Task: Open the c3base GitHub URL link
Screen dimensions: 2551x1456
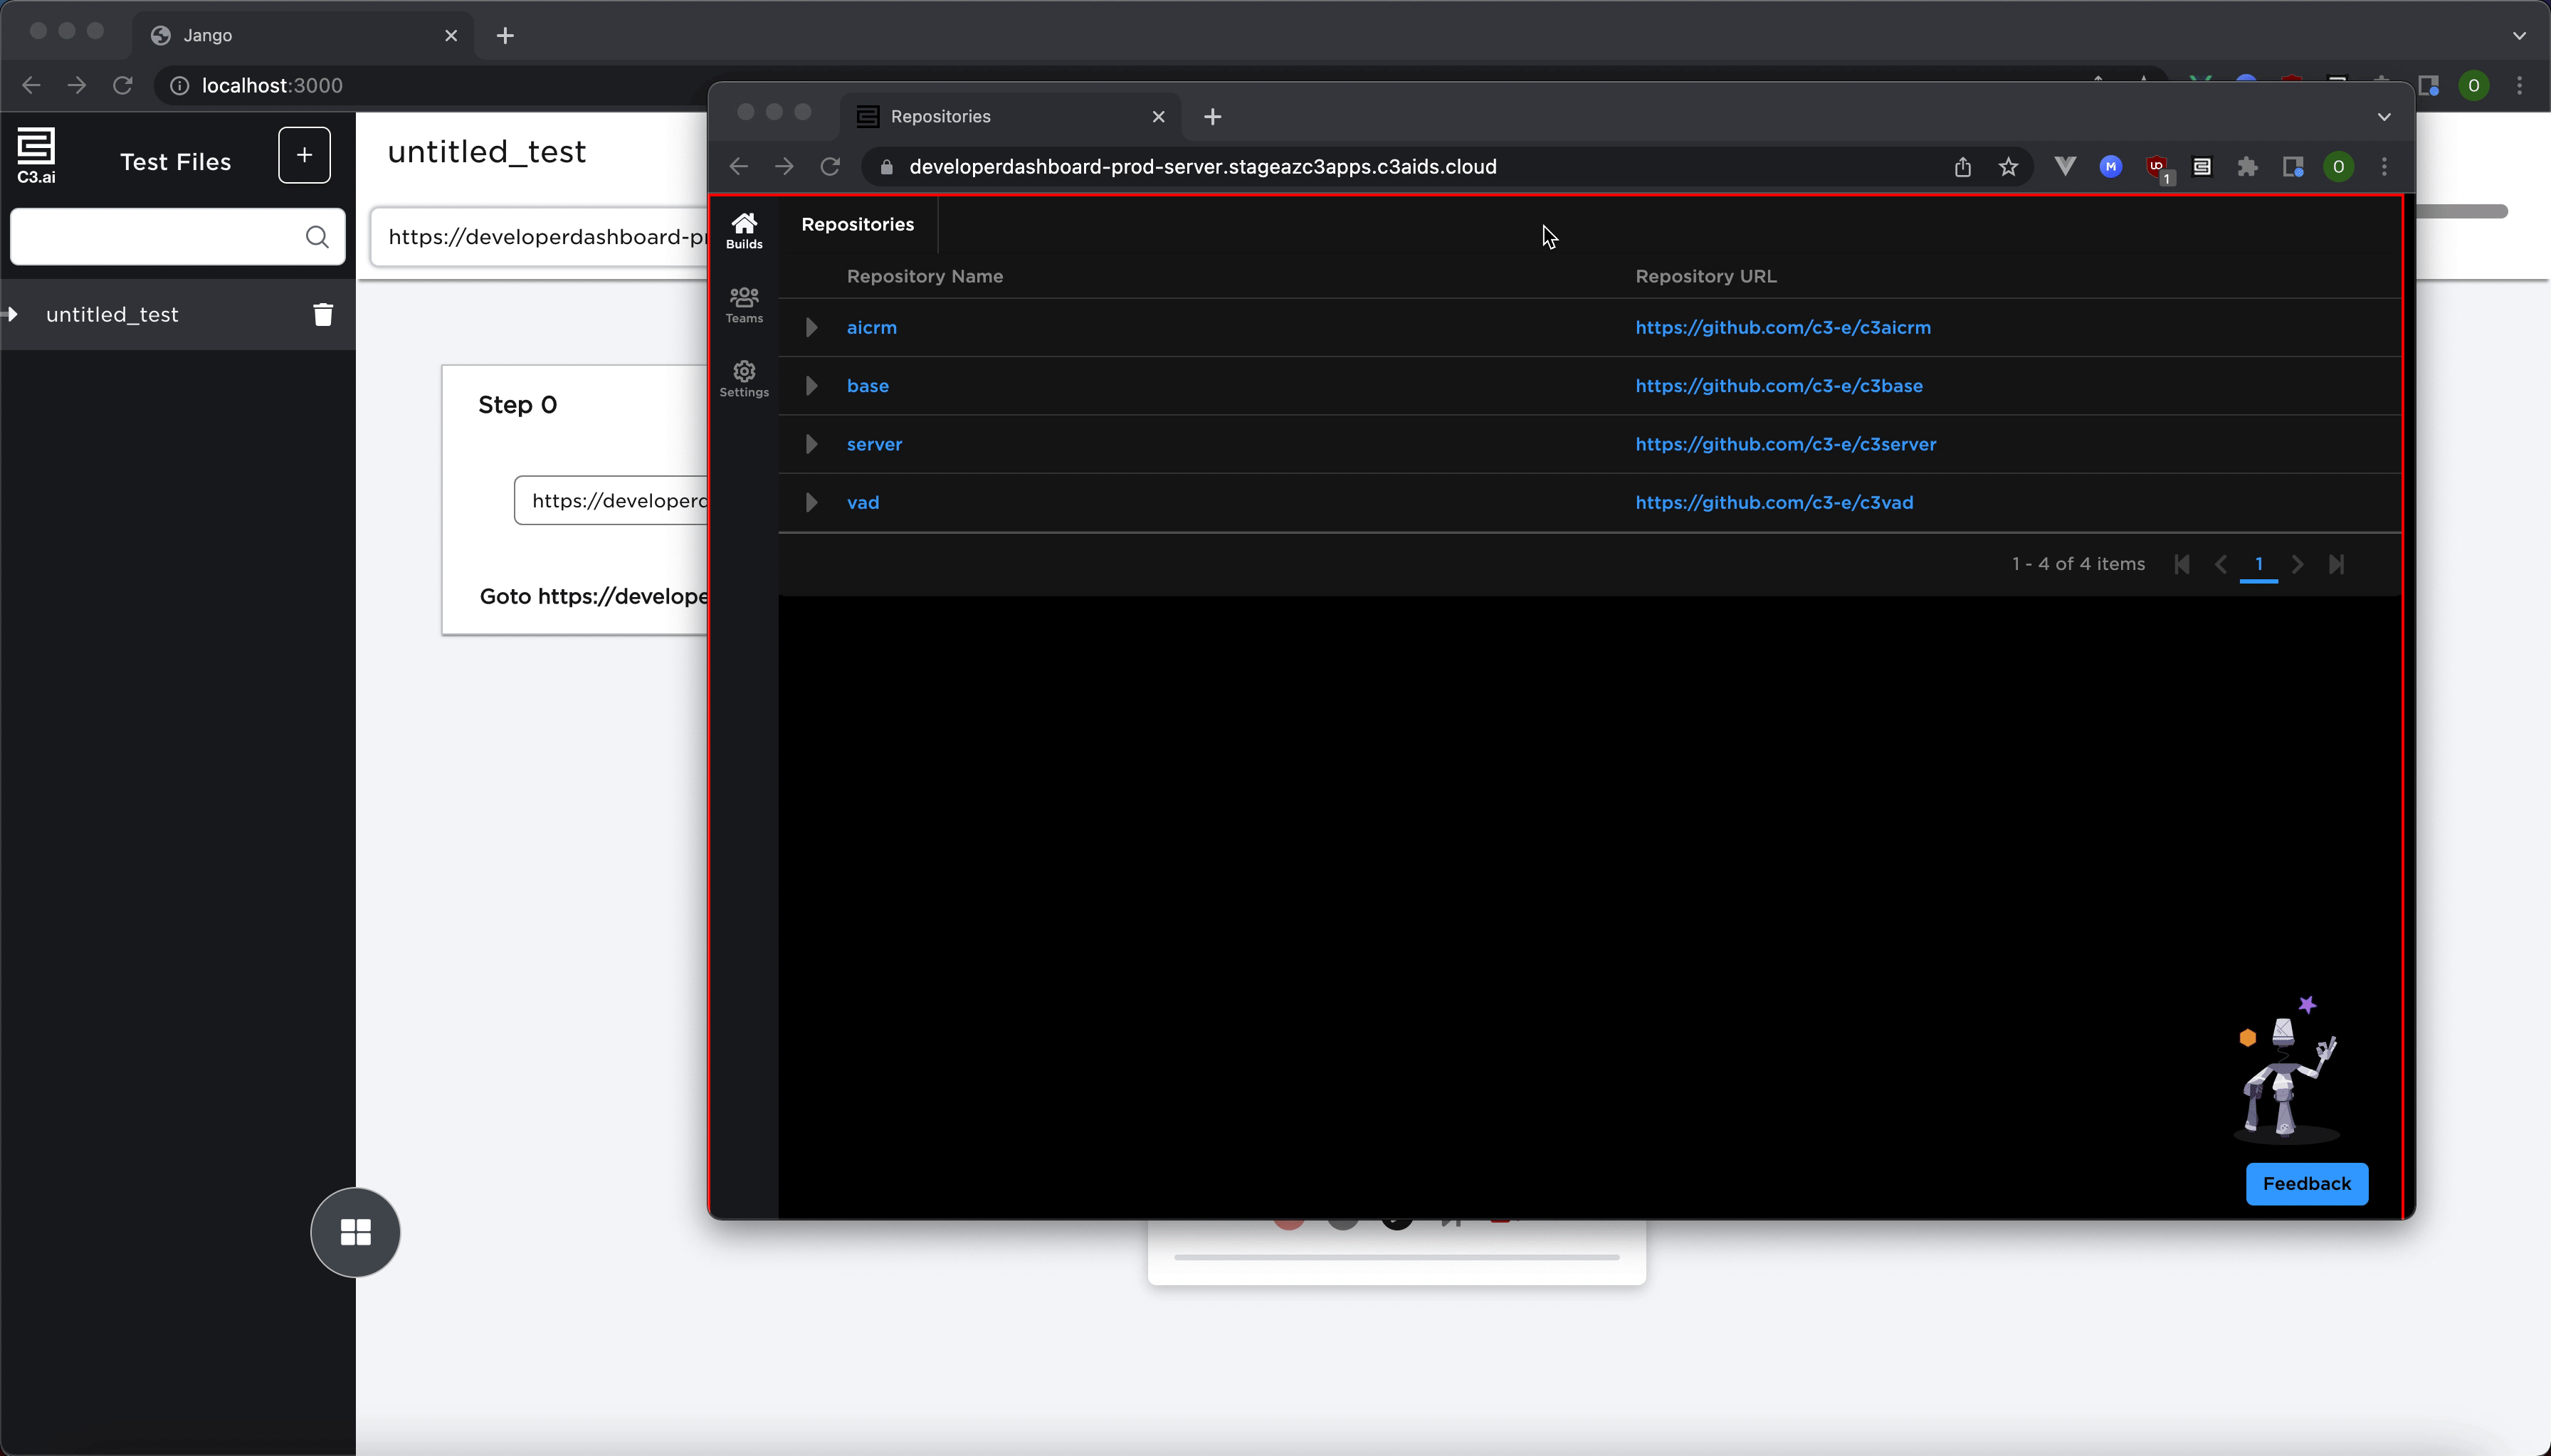Action: [x=1778, y=386]
